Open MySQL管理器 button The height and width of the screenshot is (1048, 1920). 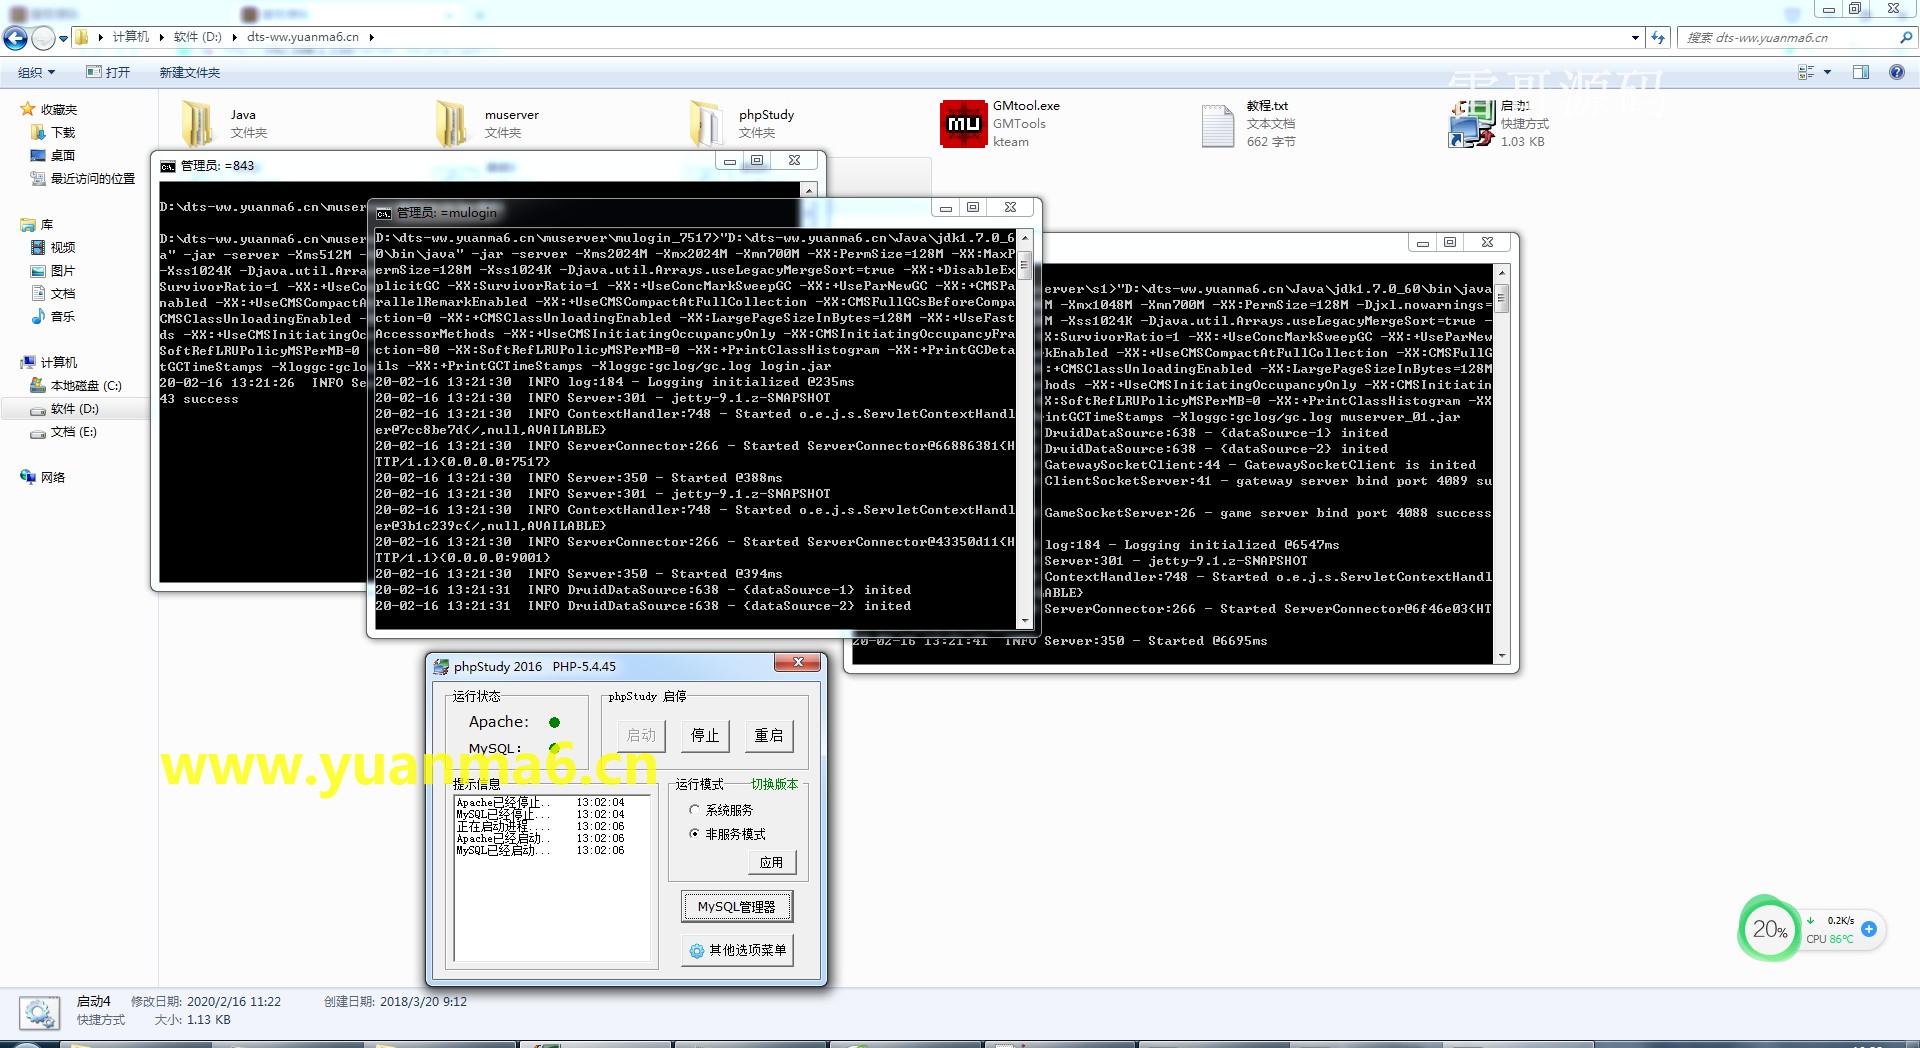pos(737,907)
